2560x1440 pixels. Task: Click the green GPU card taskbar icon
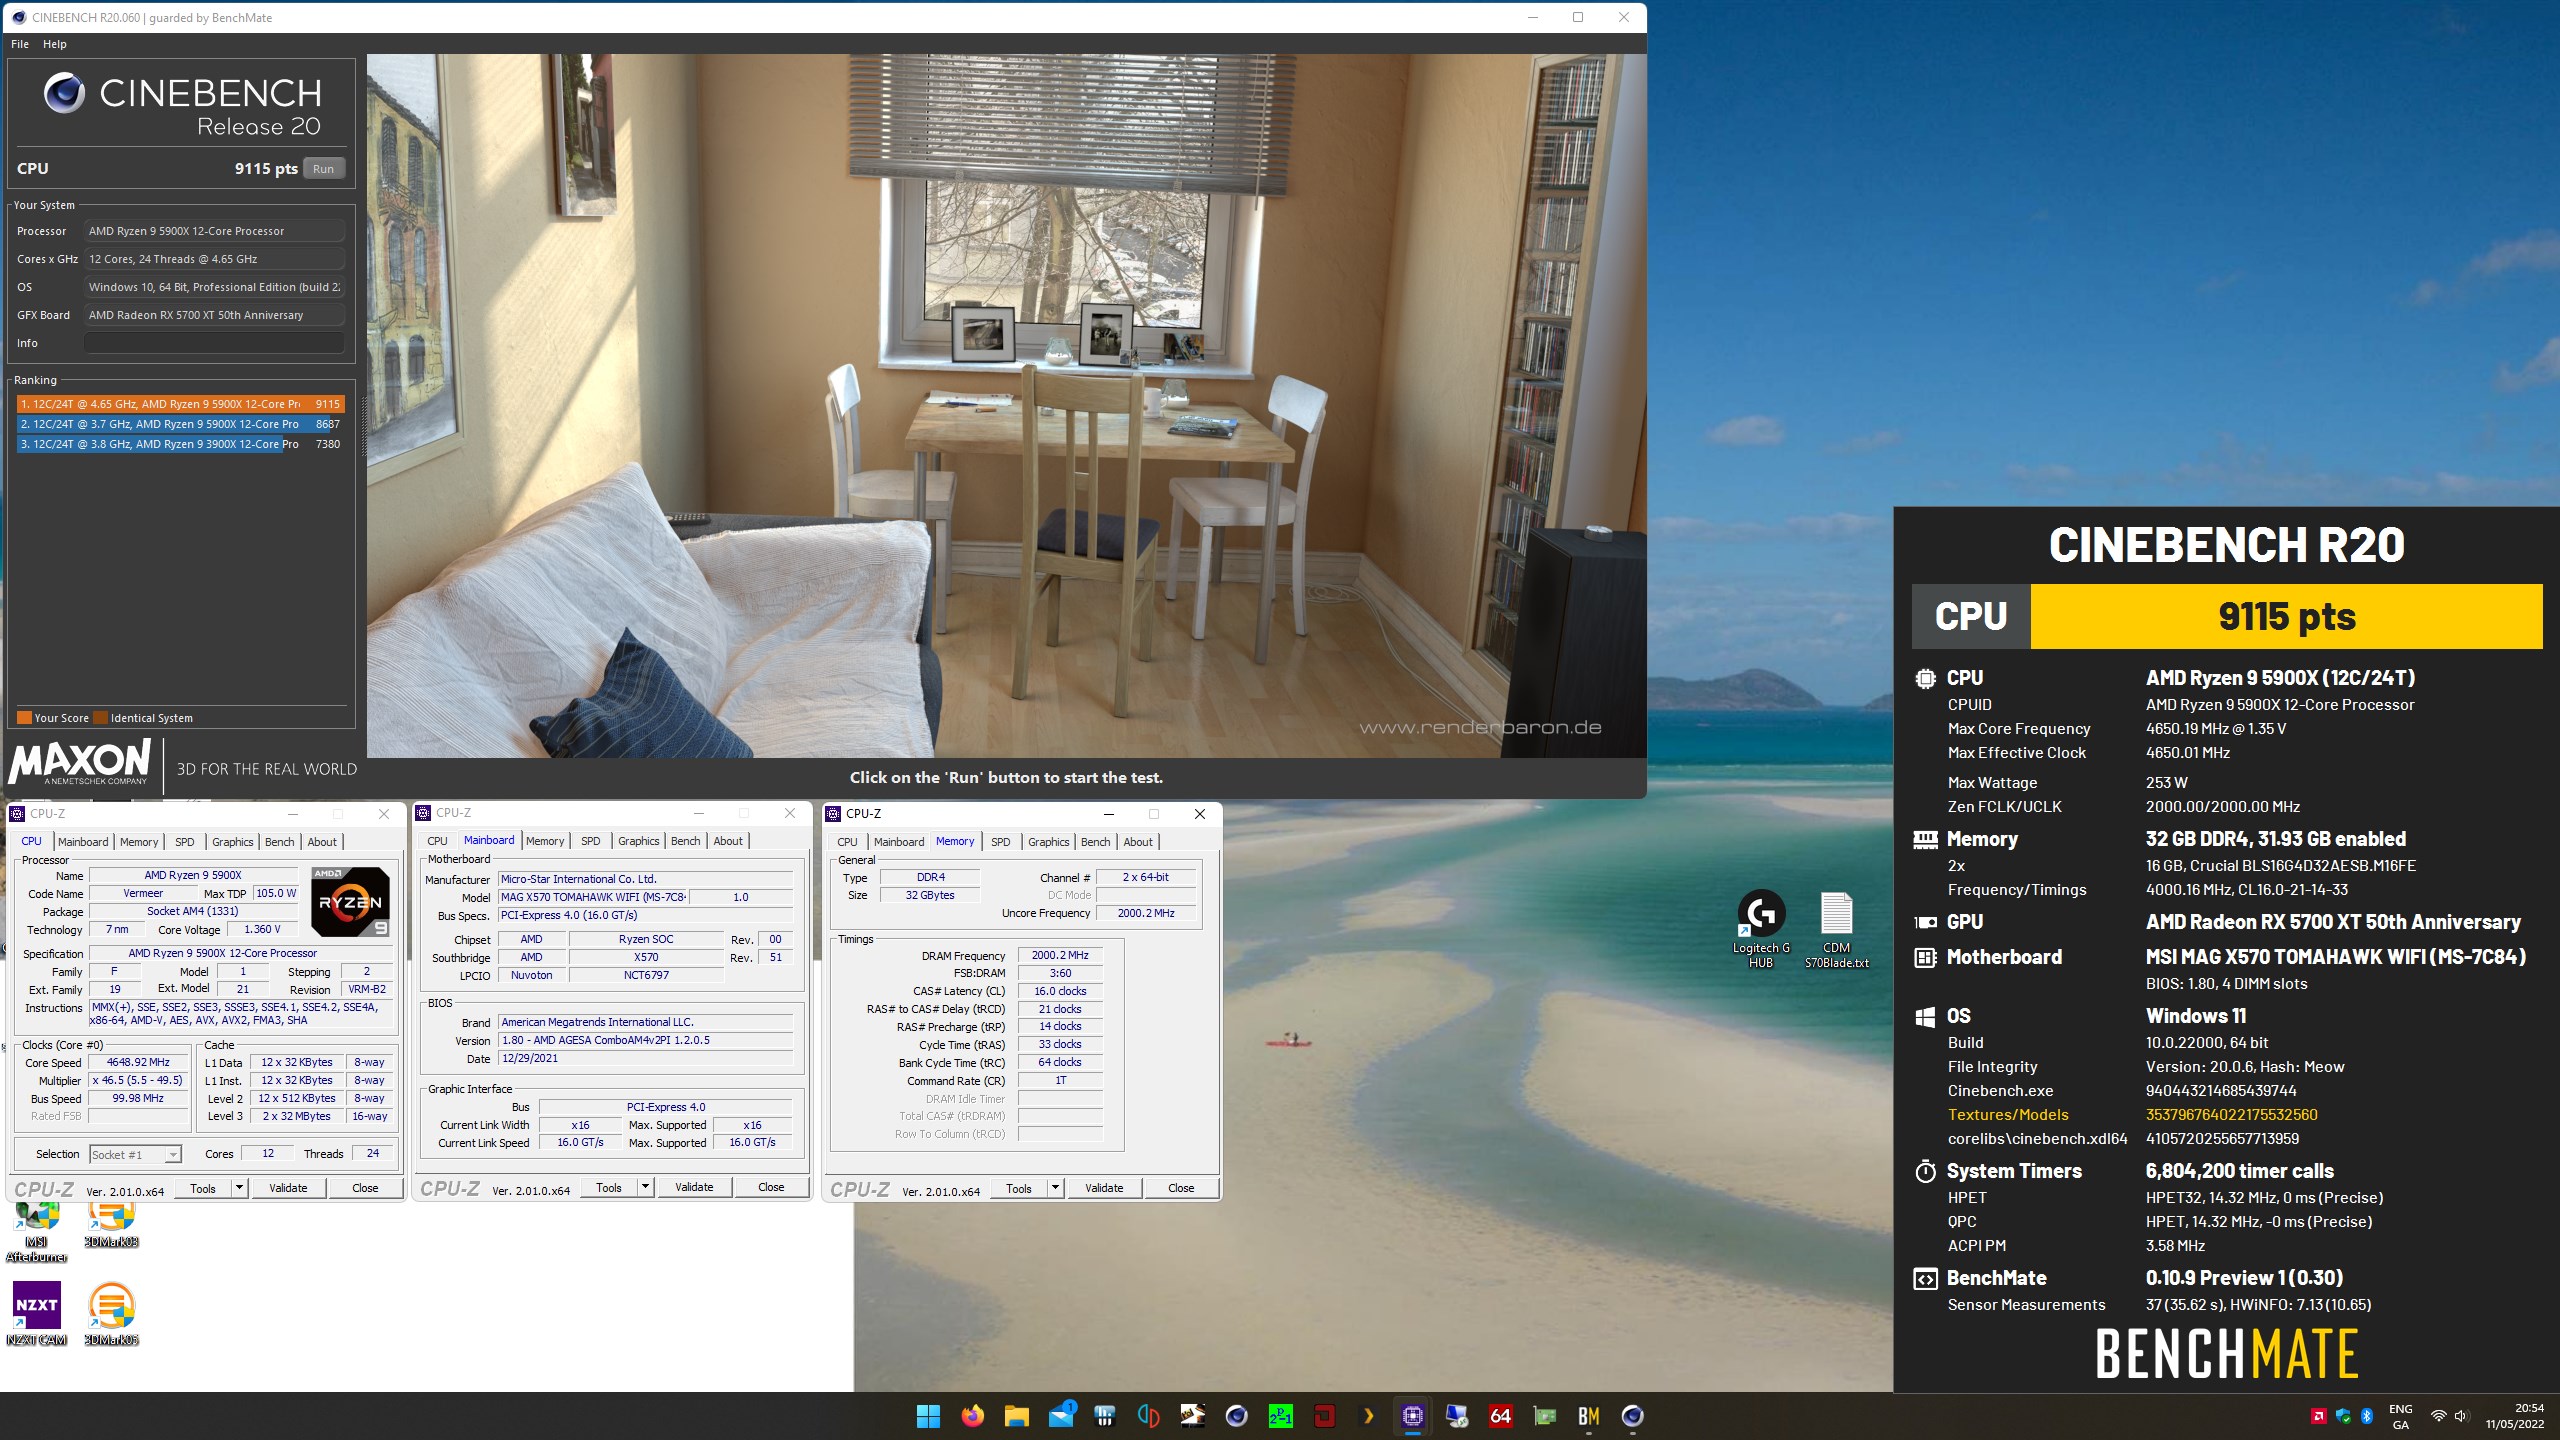click(x=1544, y=1416)
